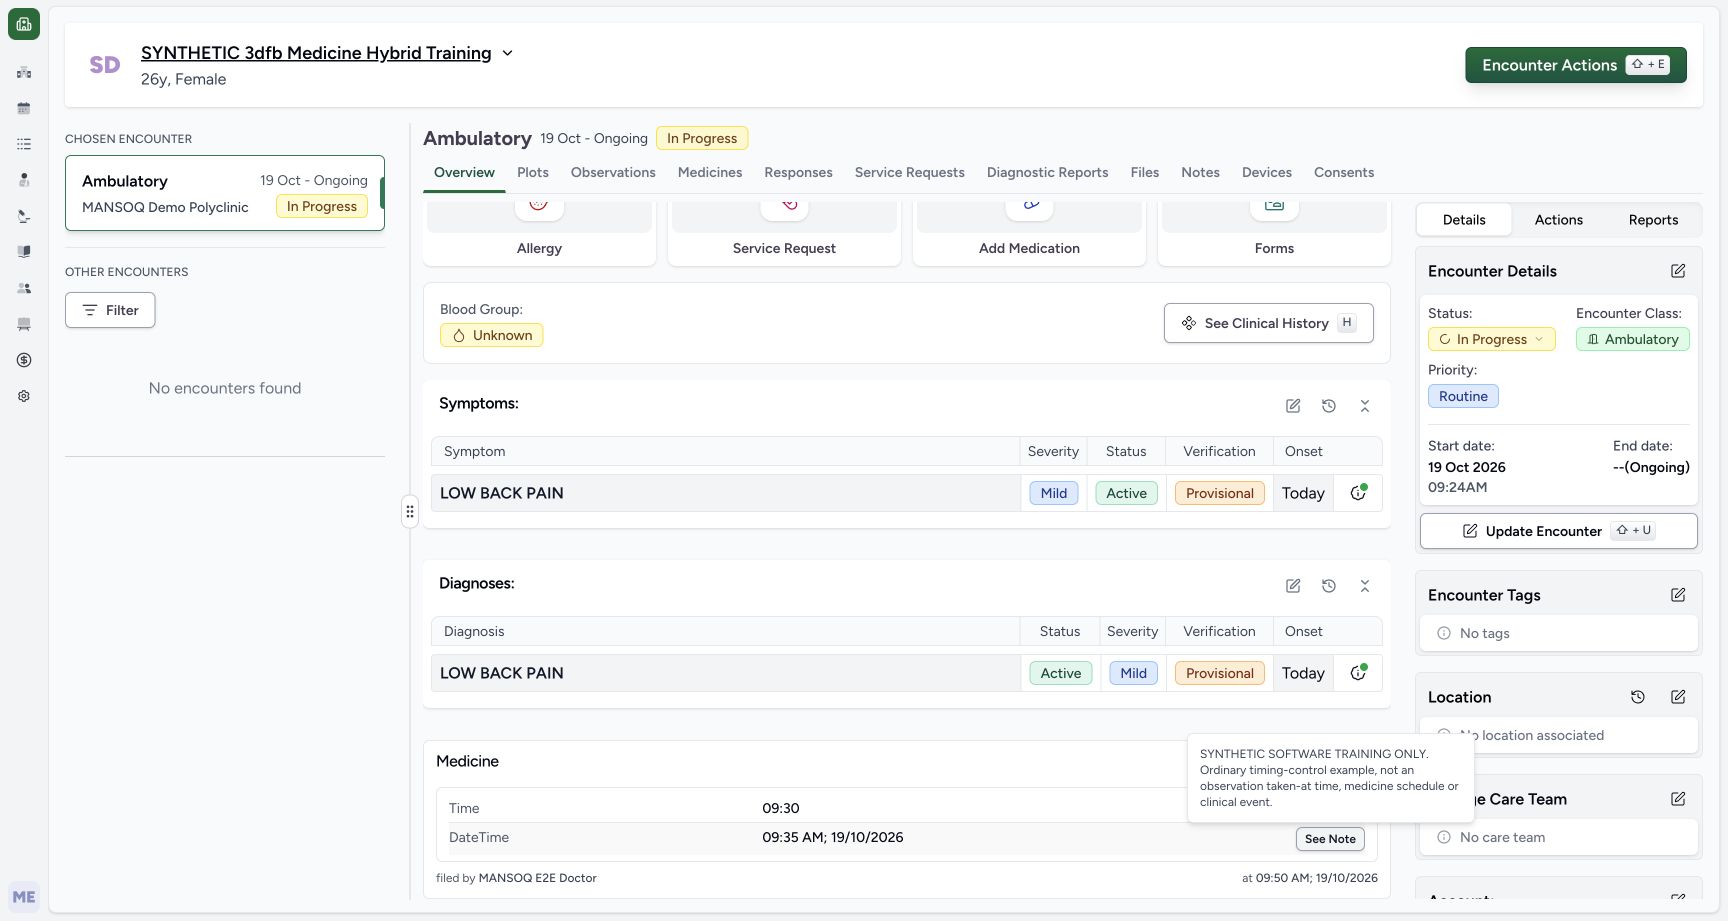
Task: Open the microscope lab sidebar icon
Action: tap(24, 216)
